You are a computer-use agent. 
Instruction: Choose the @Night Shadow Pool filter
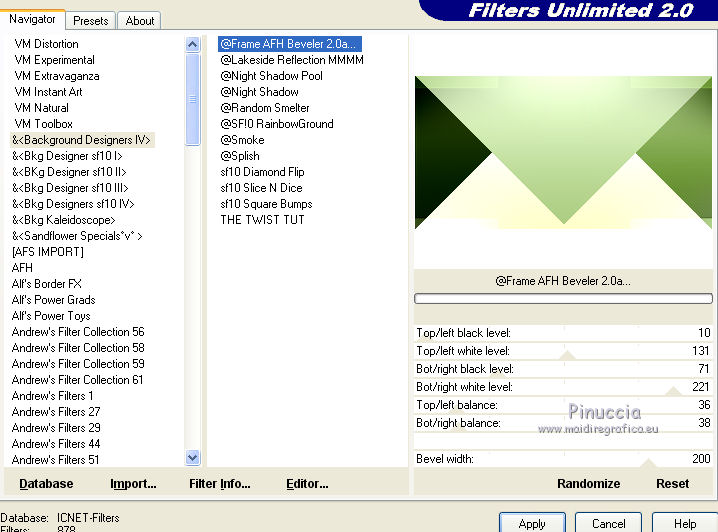click(x=271, y=76)
